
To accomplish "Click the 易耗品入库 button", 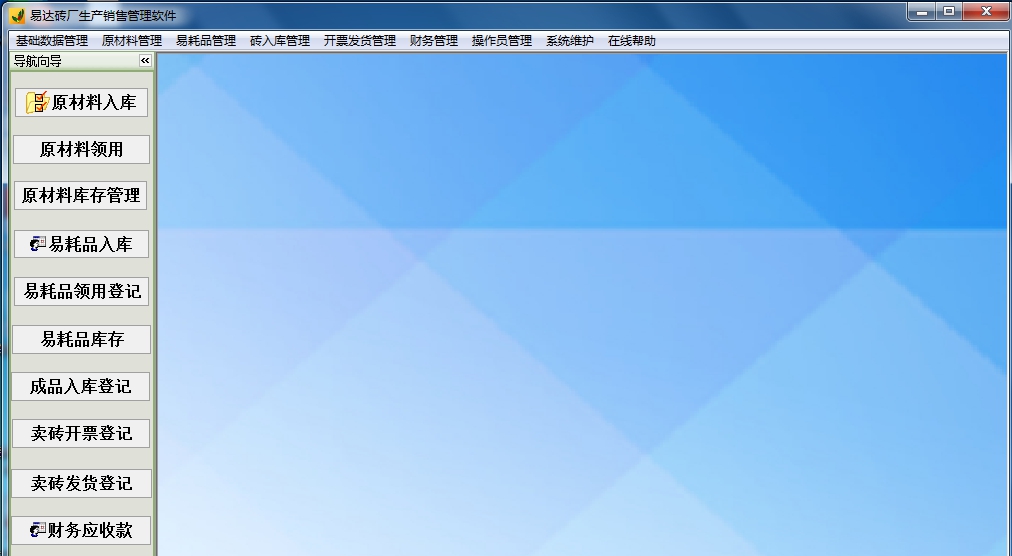I will click(81, 244).
